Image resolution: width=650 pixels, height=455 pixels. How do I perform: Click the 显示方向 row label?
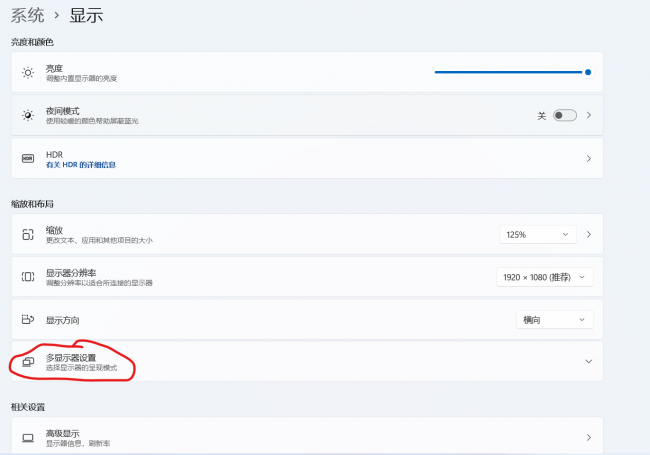pyautogui.click(x=63, y=320)
